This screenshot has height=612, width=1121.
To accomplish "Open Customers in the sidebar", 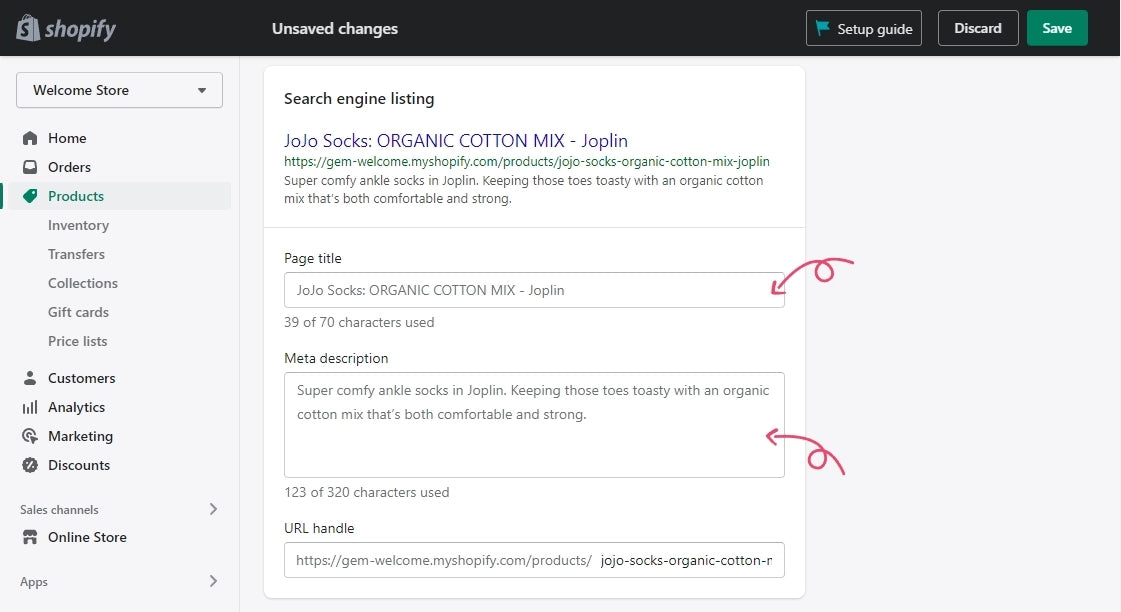I will (x=82, y=378).
